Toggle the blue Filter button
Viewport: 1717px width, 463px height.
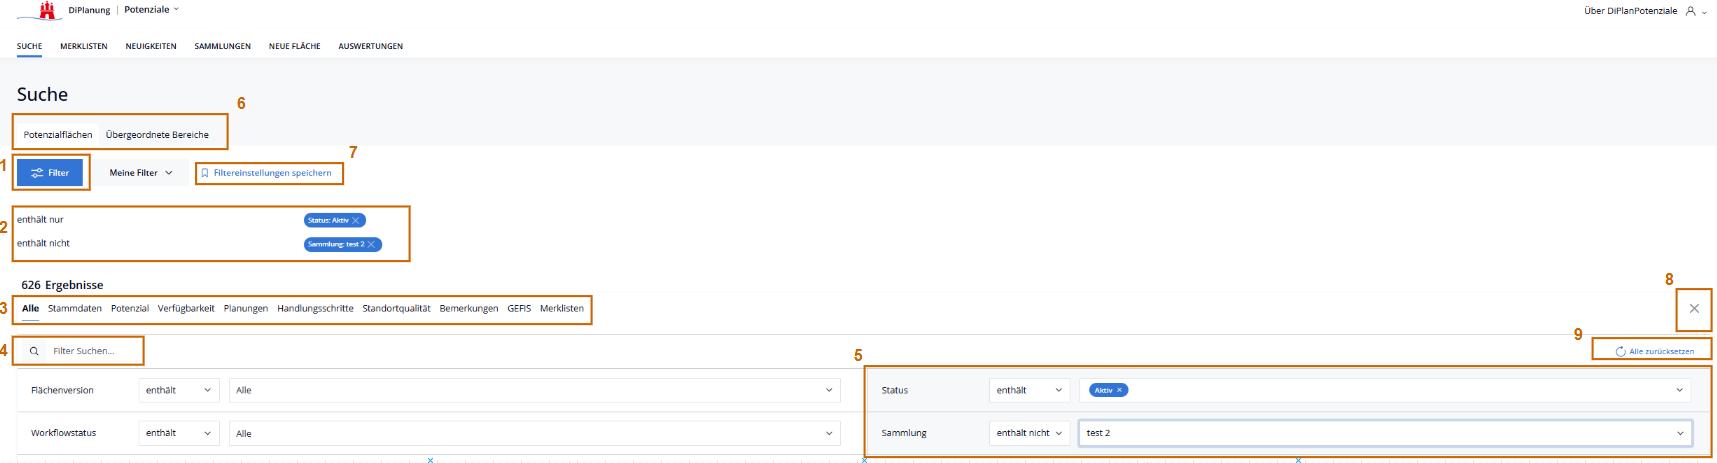(x=50, y=173)
